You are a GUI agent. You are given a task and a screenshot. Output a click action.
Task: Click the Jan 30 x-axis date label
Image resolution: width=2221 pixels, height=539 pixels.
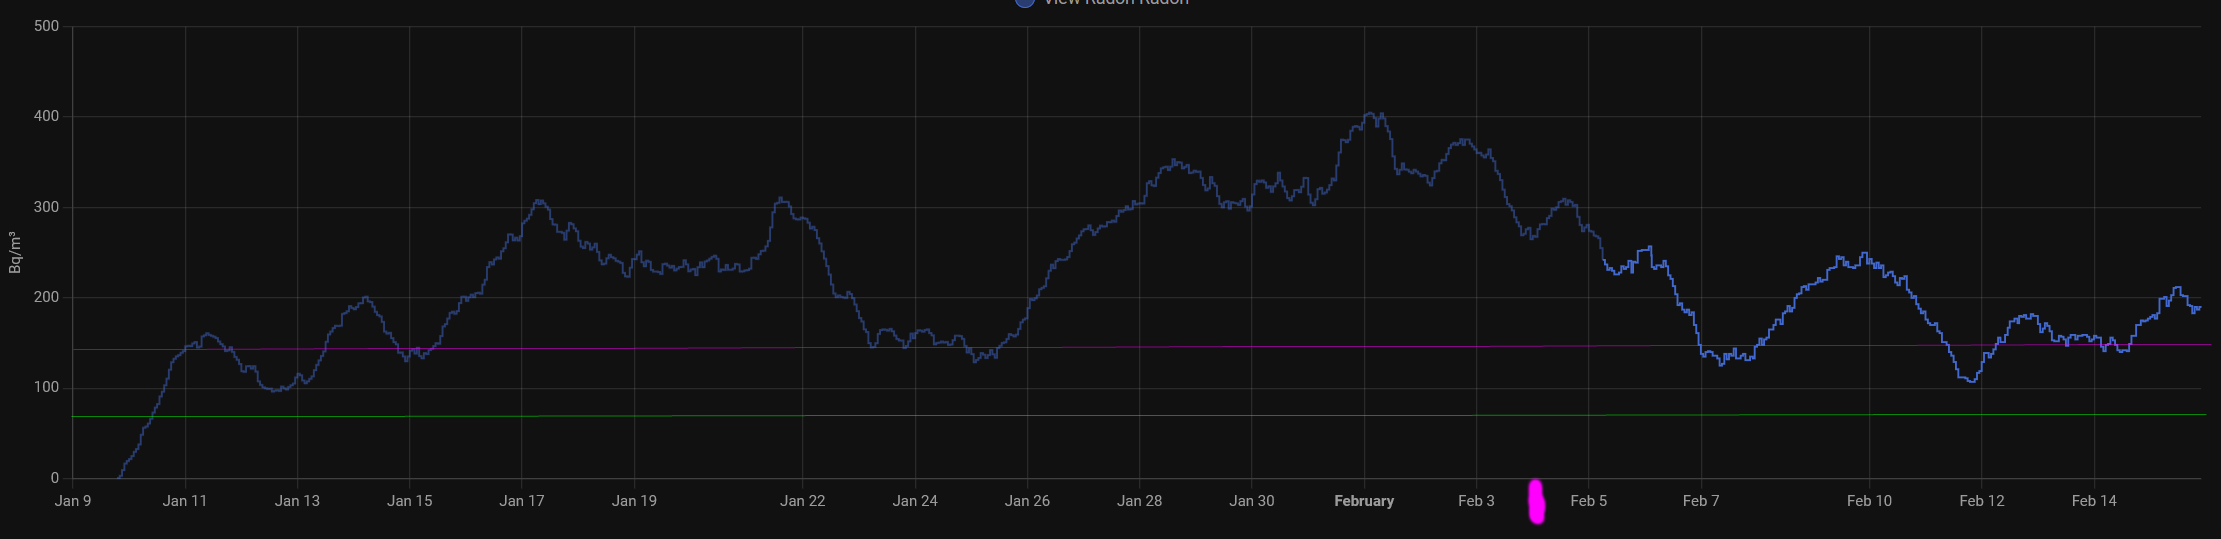[x=1252, y=501]
